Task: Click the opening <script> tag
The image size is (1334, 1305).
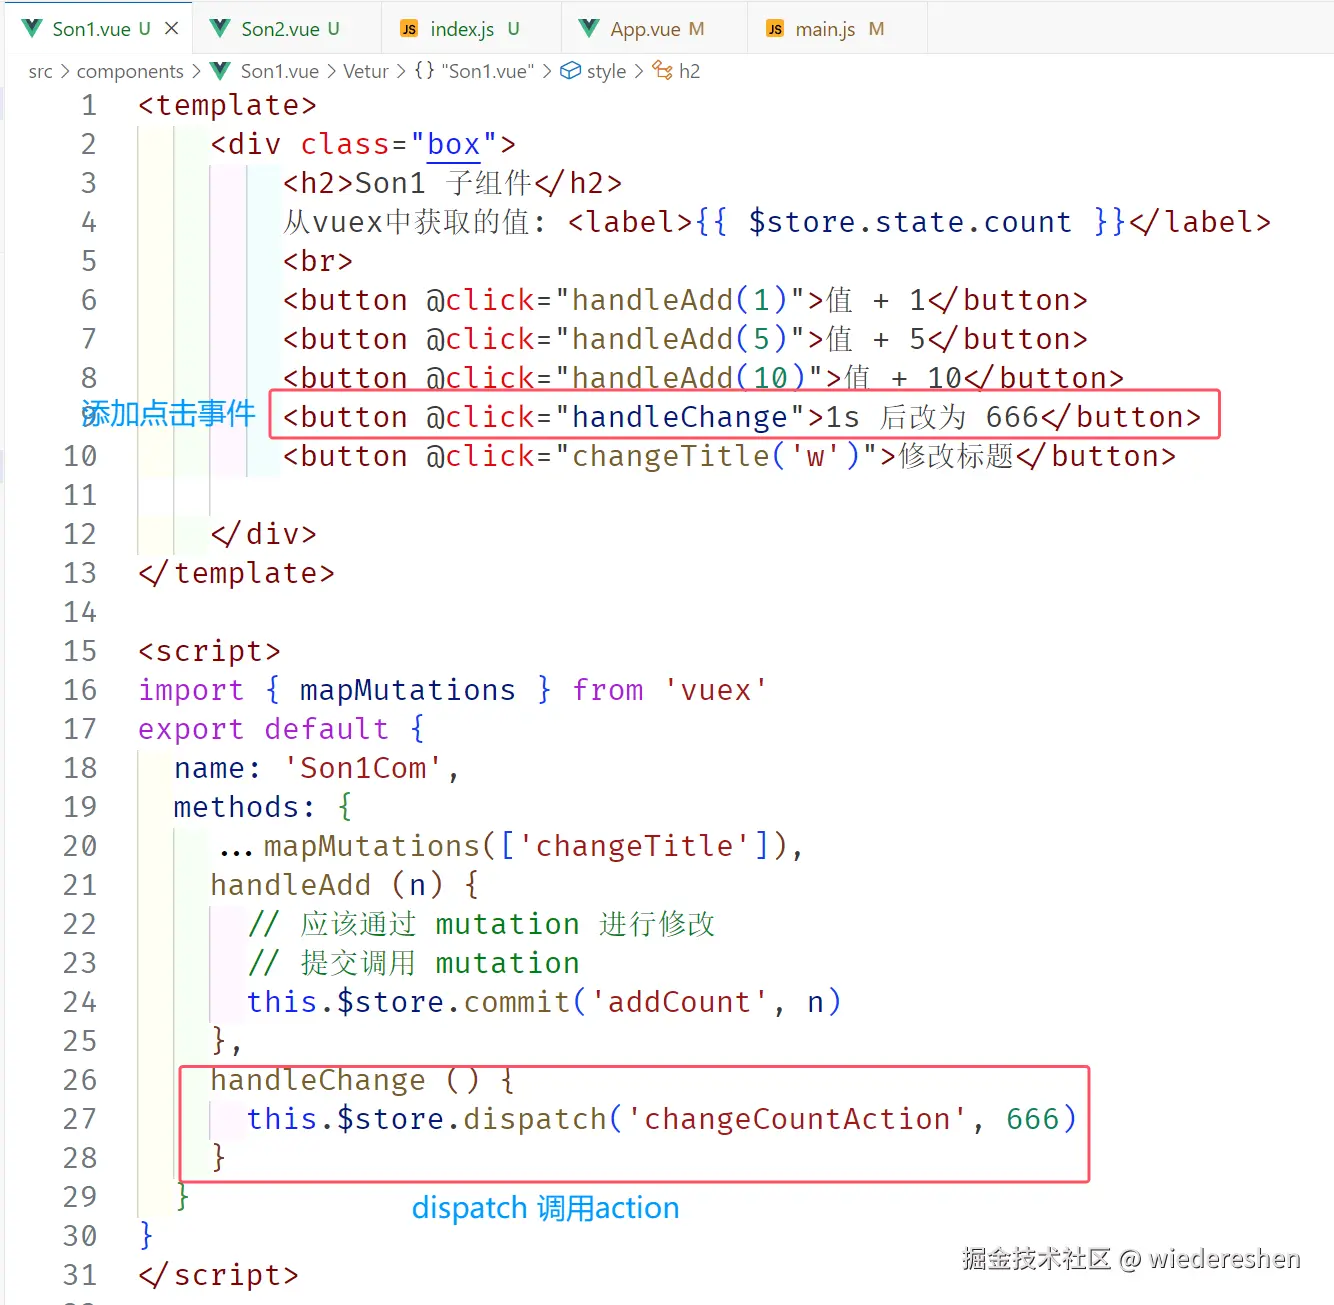Action: click(210, 651)
